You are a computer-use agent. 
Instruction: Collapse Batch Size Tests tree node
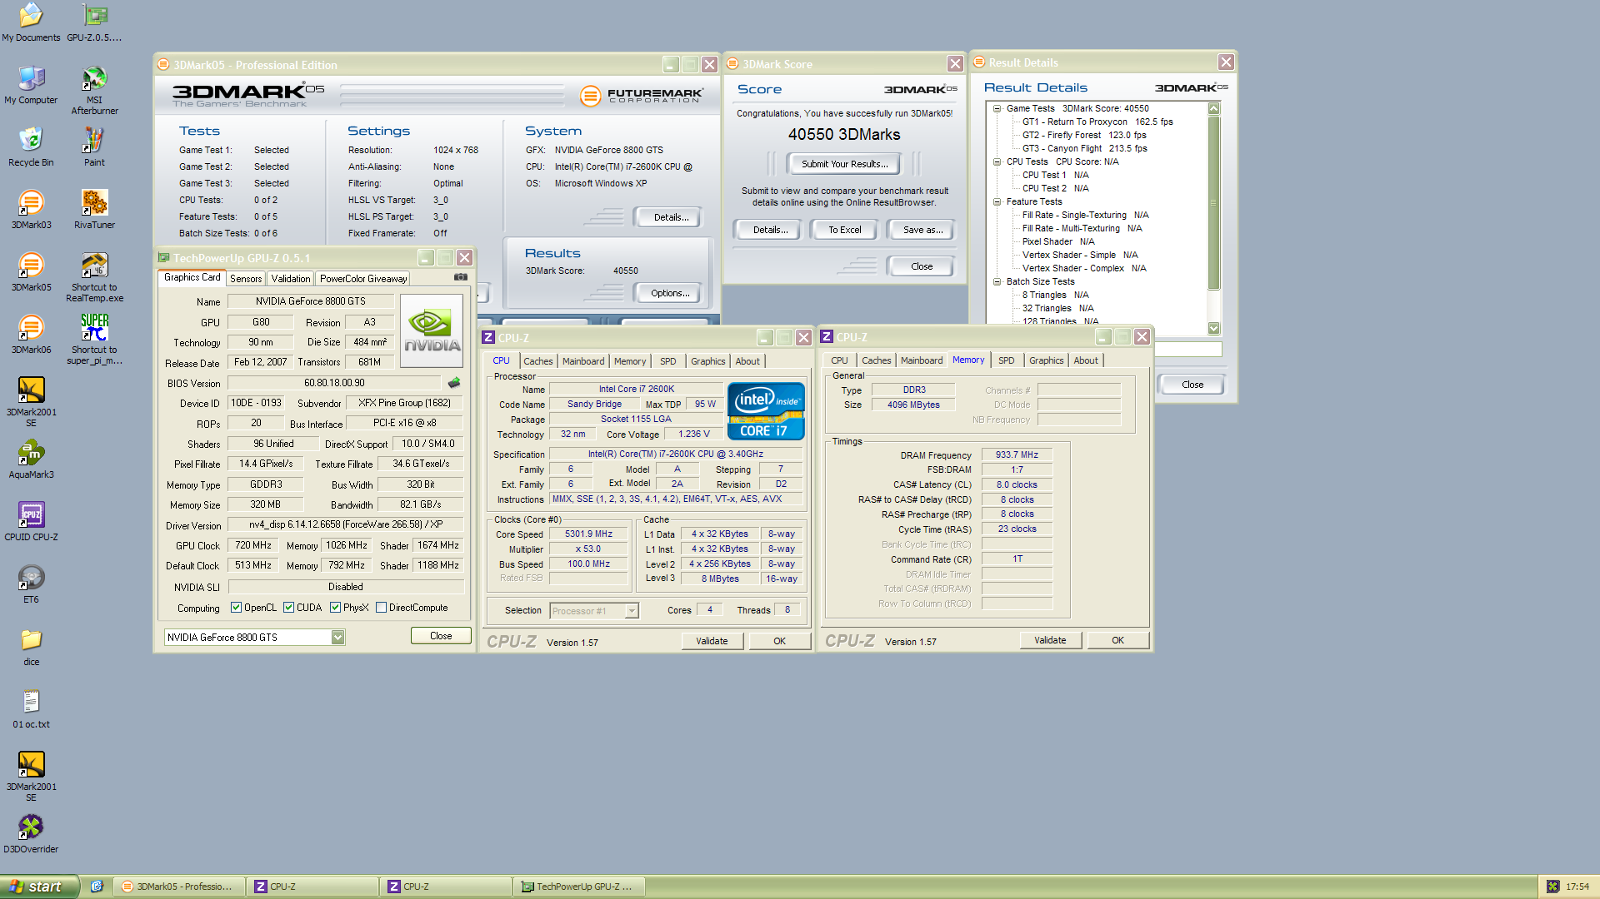(x=997, y=281)
